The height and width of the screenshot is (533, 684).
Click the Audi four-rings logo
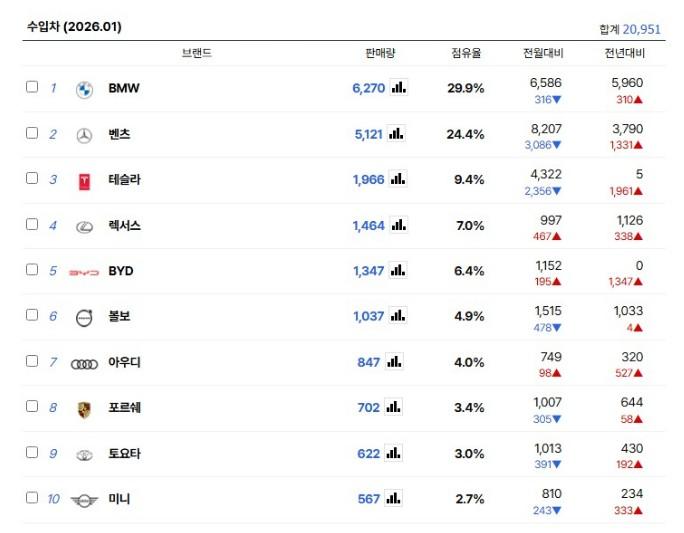[84, 363]
